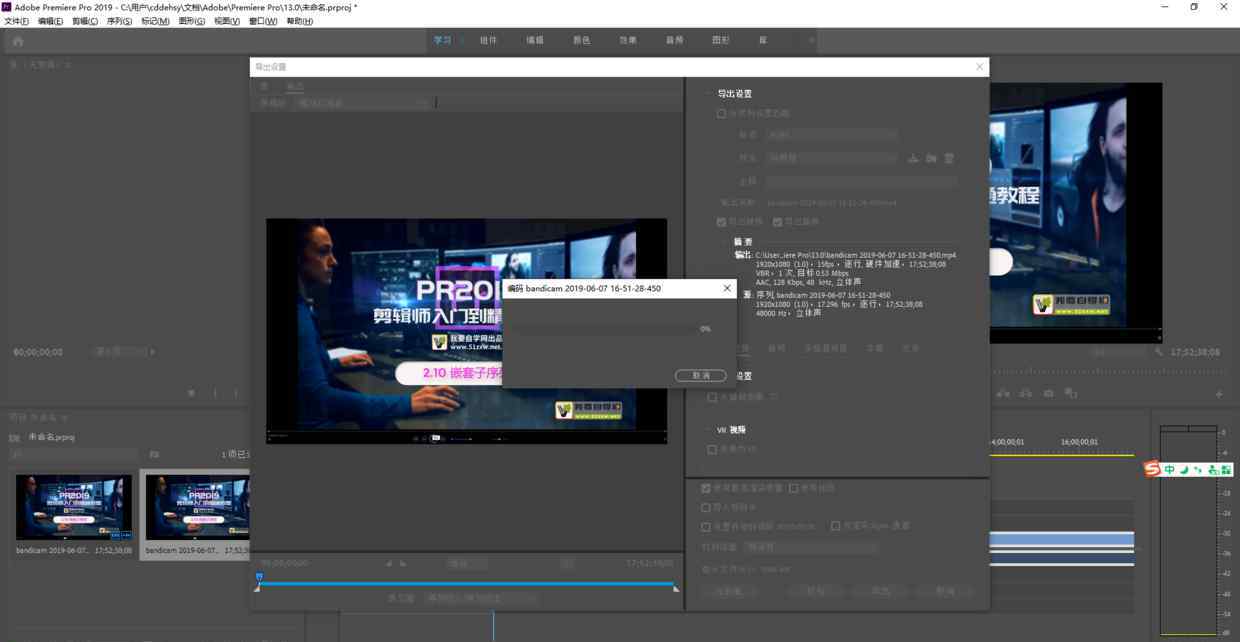Toggle 设置开始时间码 checkbox
This screenshot has width=1240, height=642.
click(x=706, y=526)
